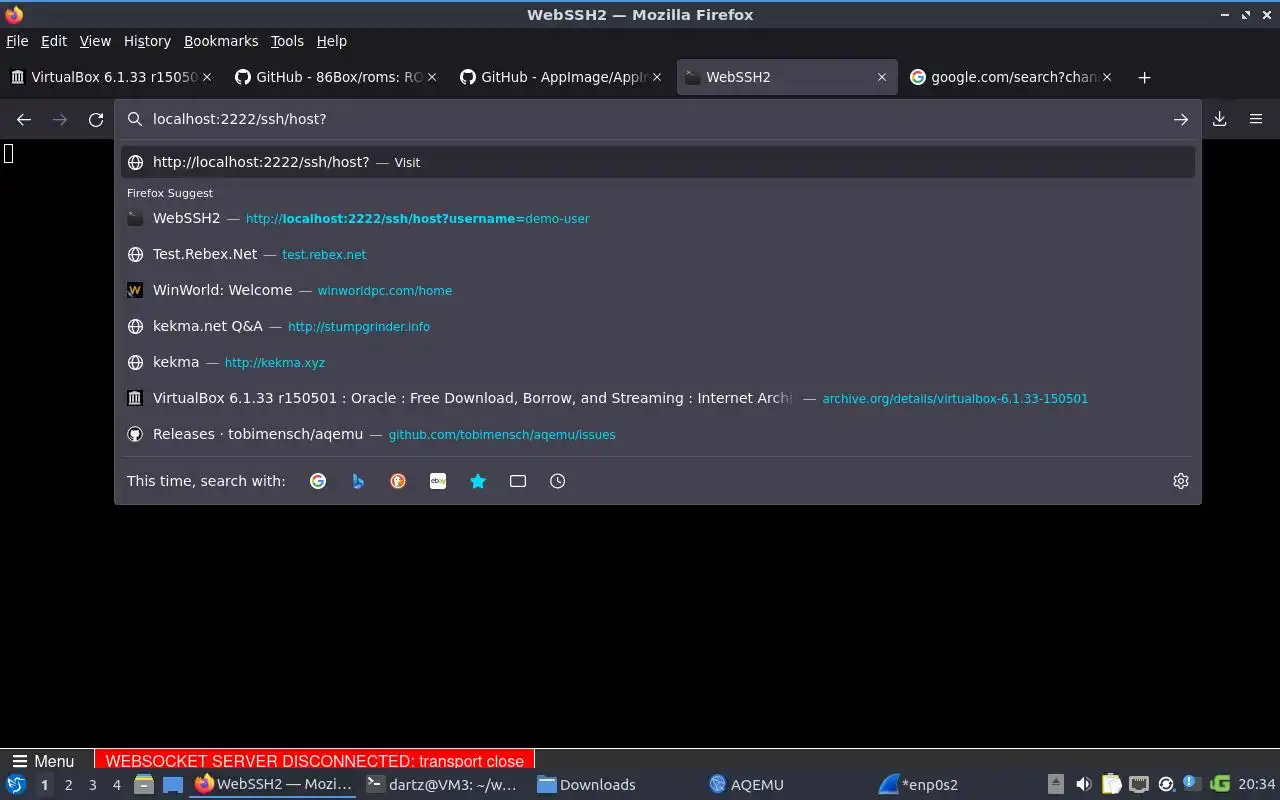Screen dimensions: 1280x800
Task: Select the VirtualBox archive.org suggestion
Action: (658, 398)
